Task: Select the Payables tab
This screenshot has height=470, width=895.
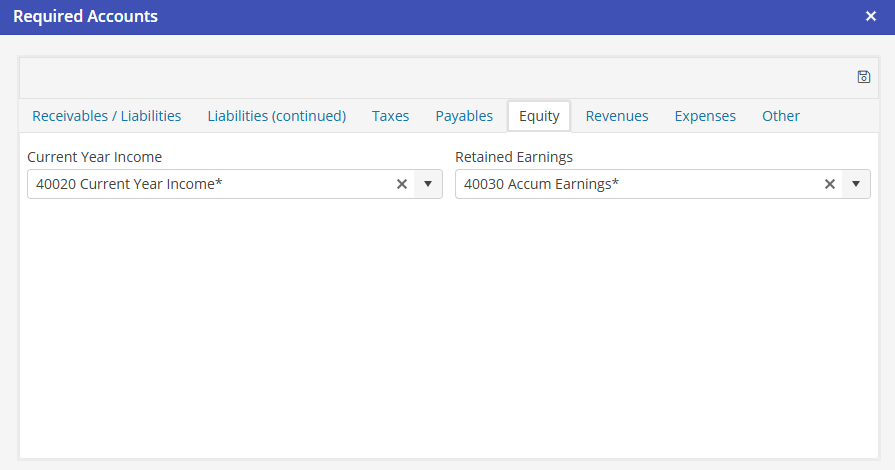Action: (464, 116)
